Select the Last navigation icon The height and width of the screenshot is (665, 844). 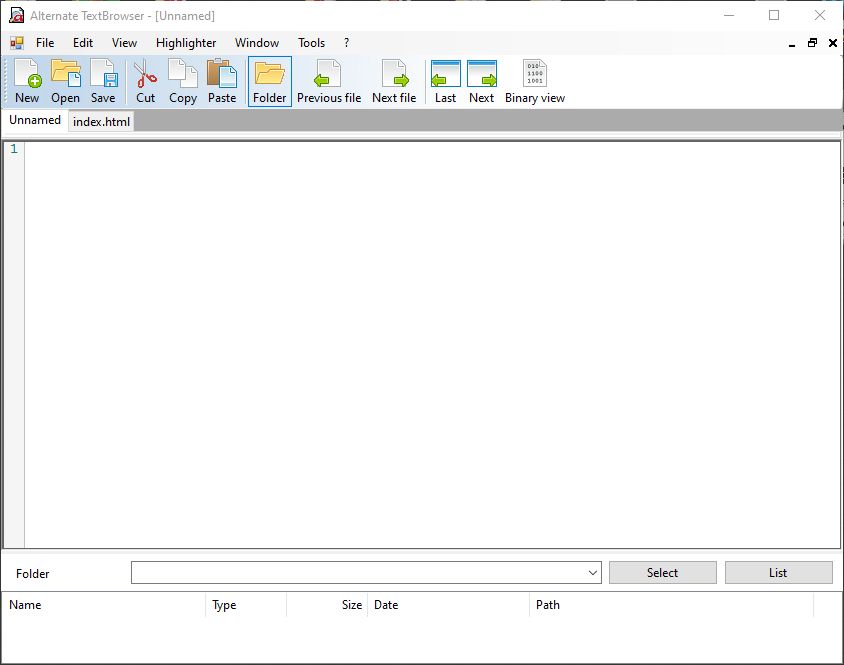pyautogui.click(x=444, y=80)
